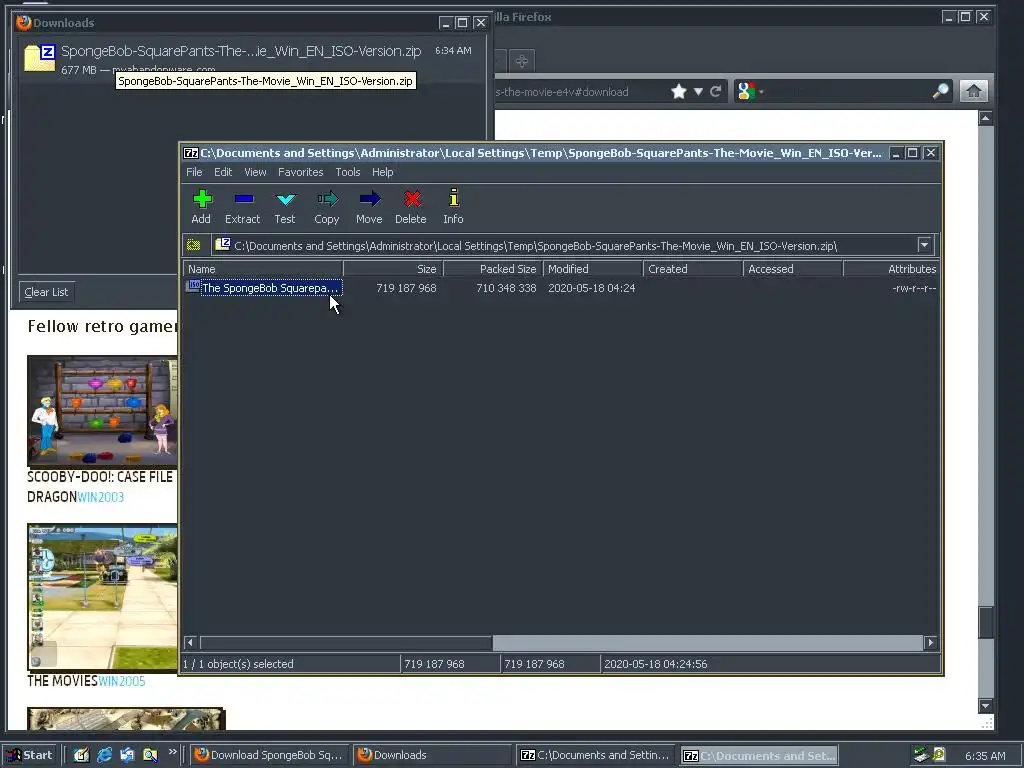Expand hidden quick launch items chevron
The height and width of the screenshot is (768, 1024).
click(x=172, y=752)
